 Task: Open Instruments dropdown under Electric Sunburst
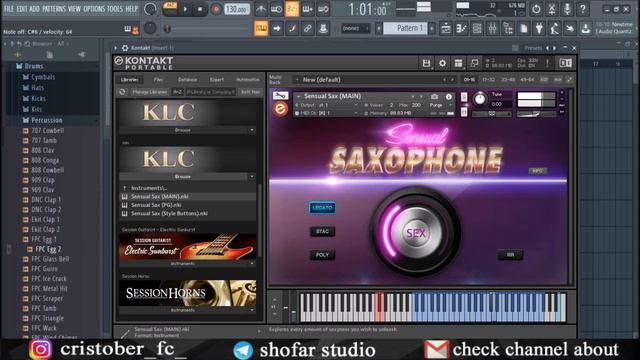pyautogui.click(x=187, y=264)
